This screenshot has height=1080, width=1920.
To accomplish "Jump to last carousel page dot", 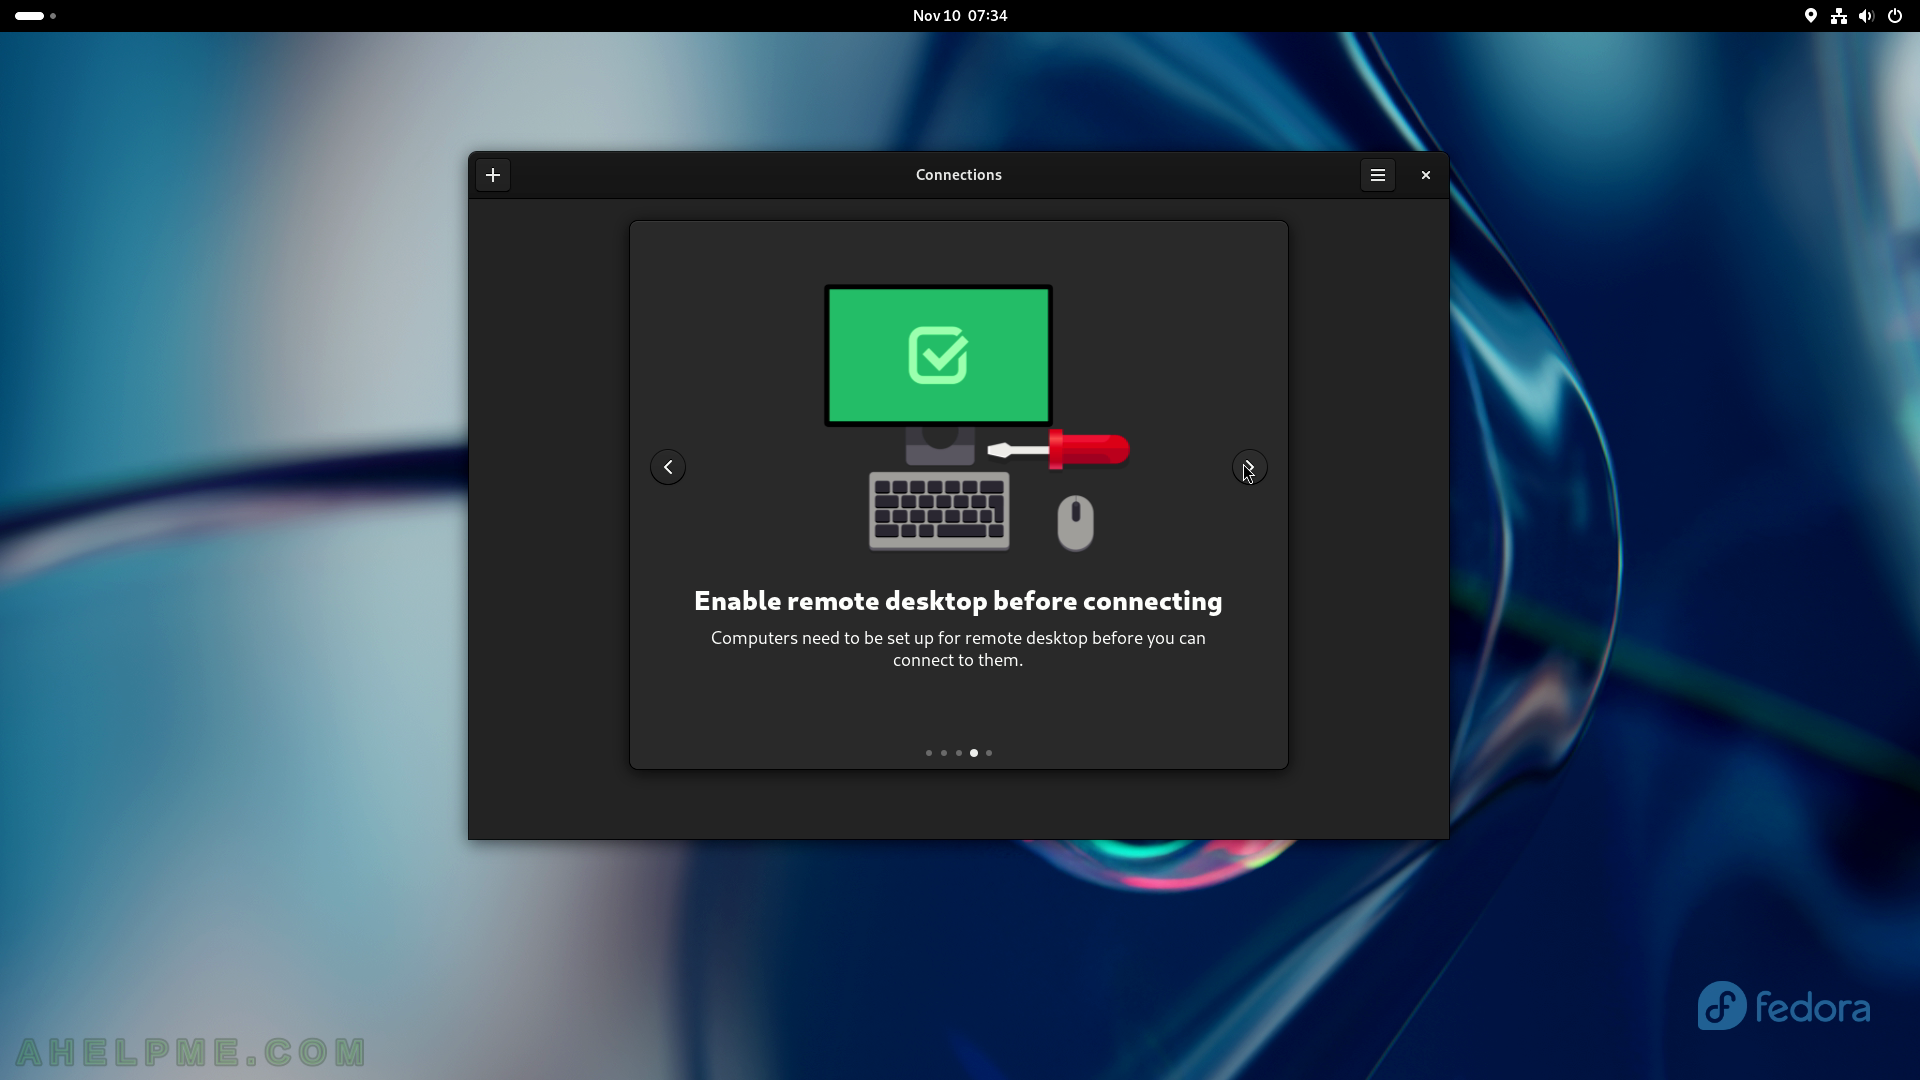I will click(x=989, y=753).
